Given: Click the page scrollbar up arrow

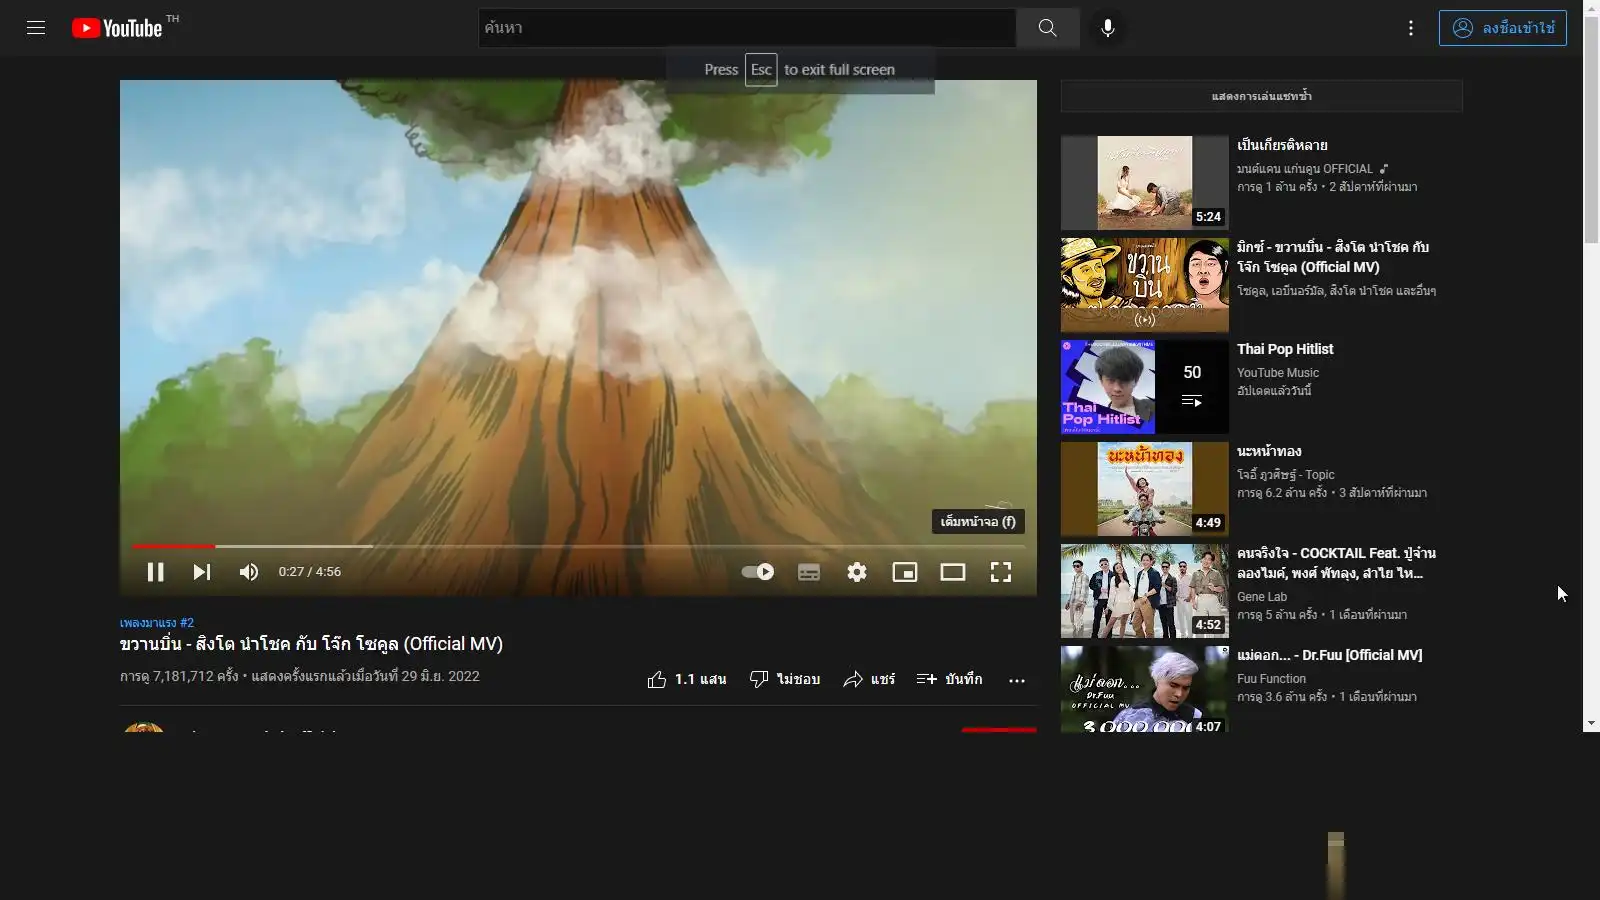Looking at the screenshot, I should [x=1591, y=8].
